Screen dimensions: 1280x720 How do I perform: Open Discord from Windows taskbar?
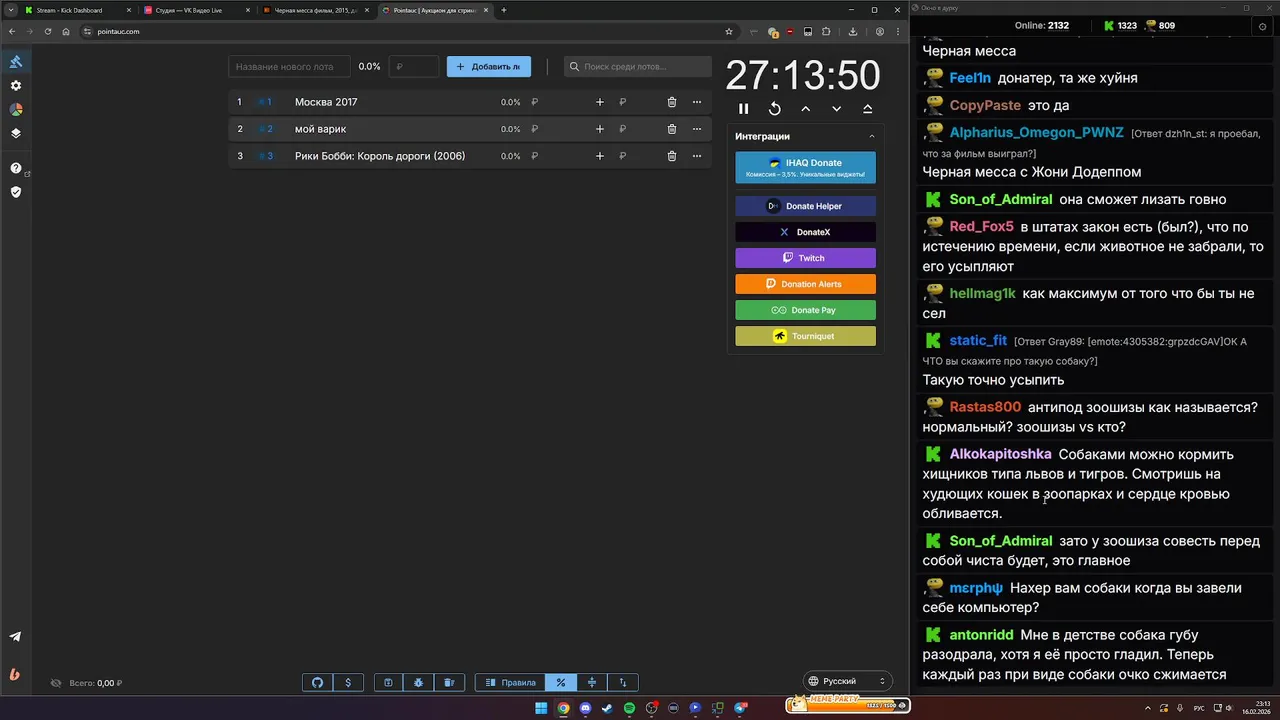pos(585,708)
